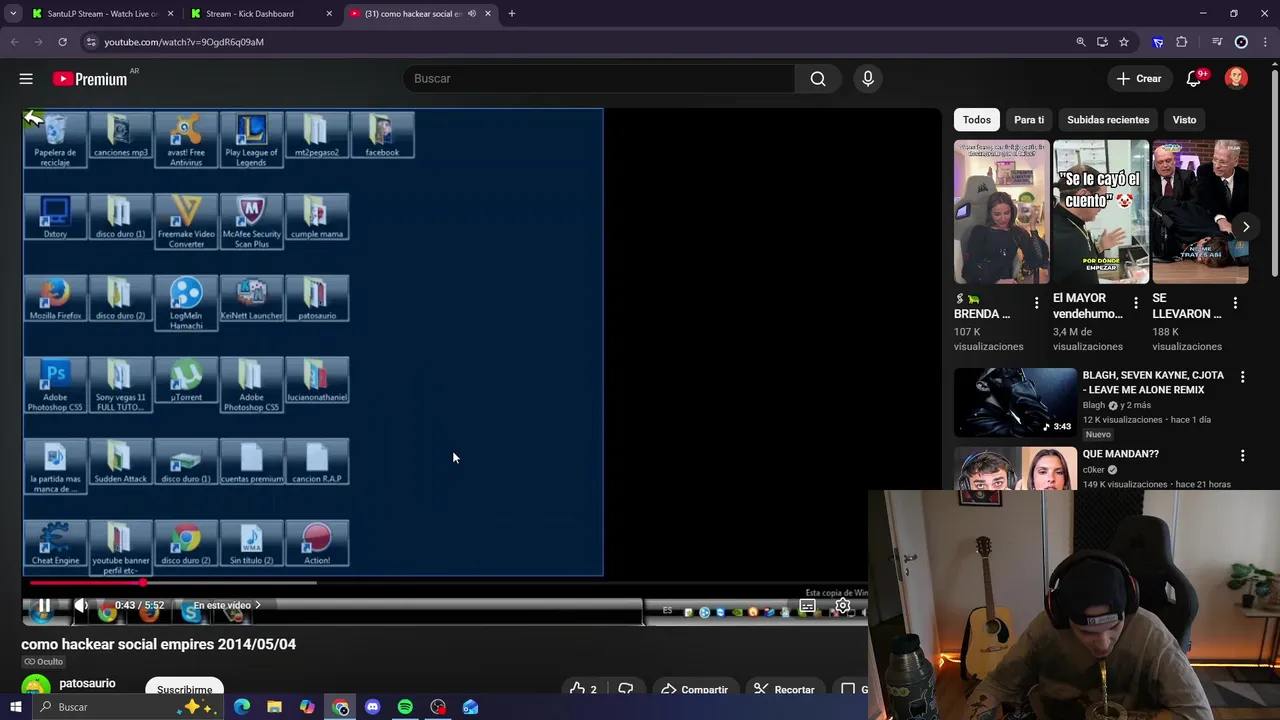This screenshot has height=720, width=1280.
Task: Click Compartir to share video
Action: pyautogui.click(x=694, y=689)
